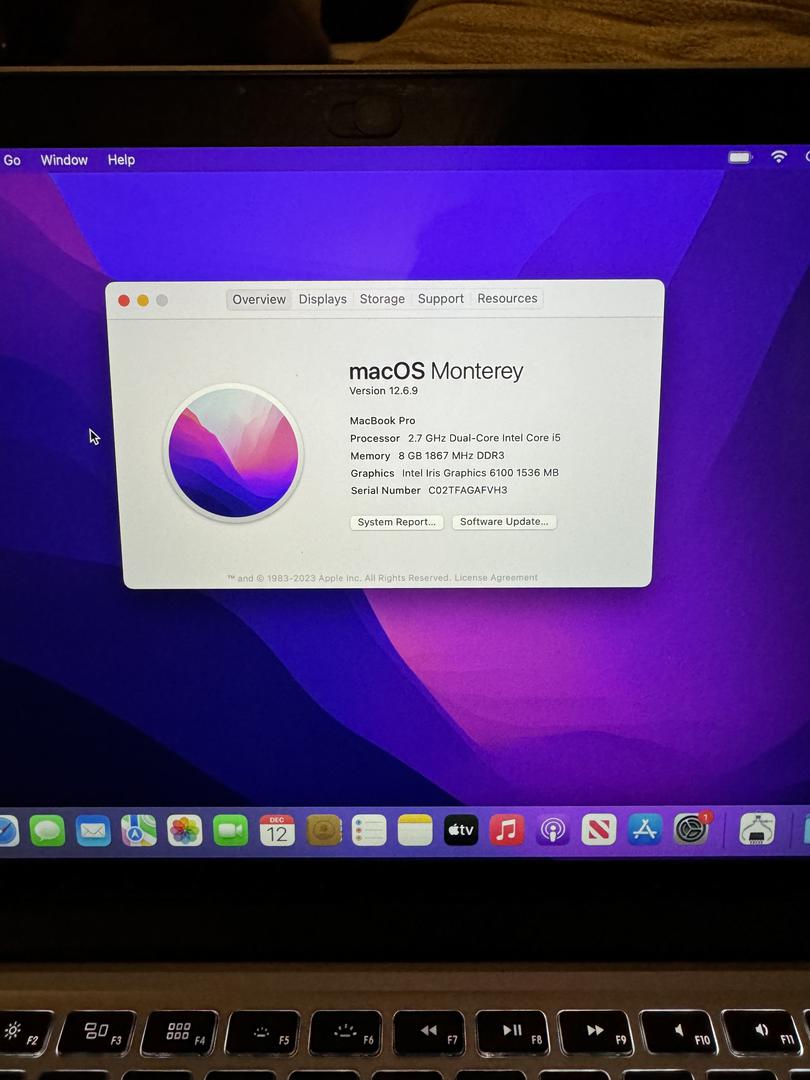This screenshot has height=1080, width=810.
Task: Open Calendar icon showing Dec 12
Action: (277, 831)
